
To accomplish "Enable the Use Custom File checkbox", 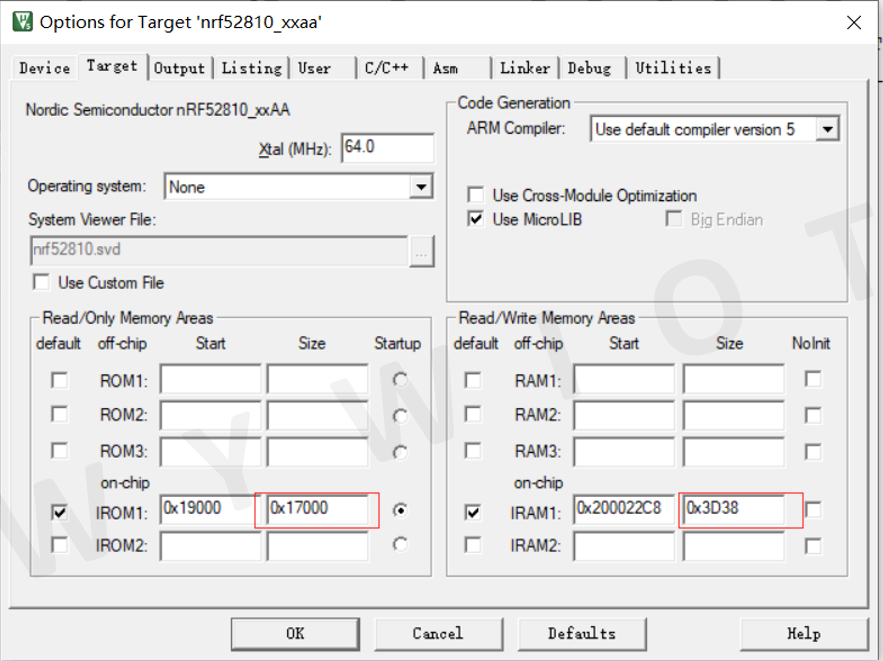I will (x=41, y=282).
